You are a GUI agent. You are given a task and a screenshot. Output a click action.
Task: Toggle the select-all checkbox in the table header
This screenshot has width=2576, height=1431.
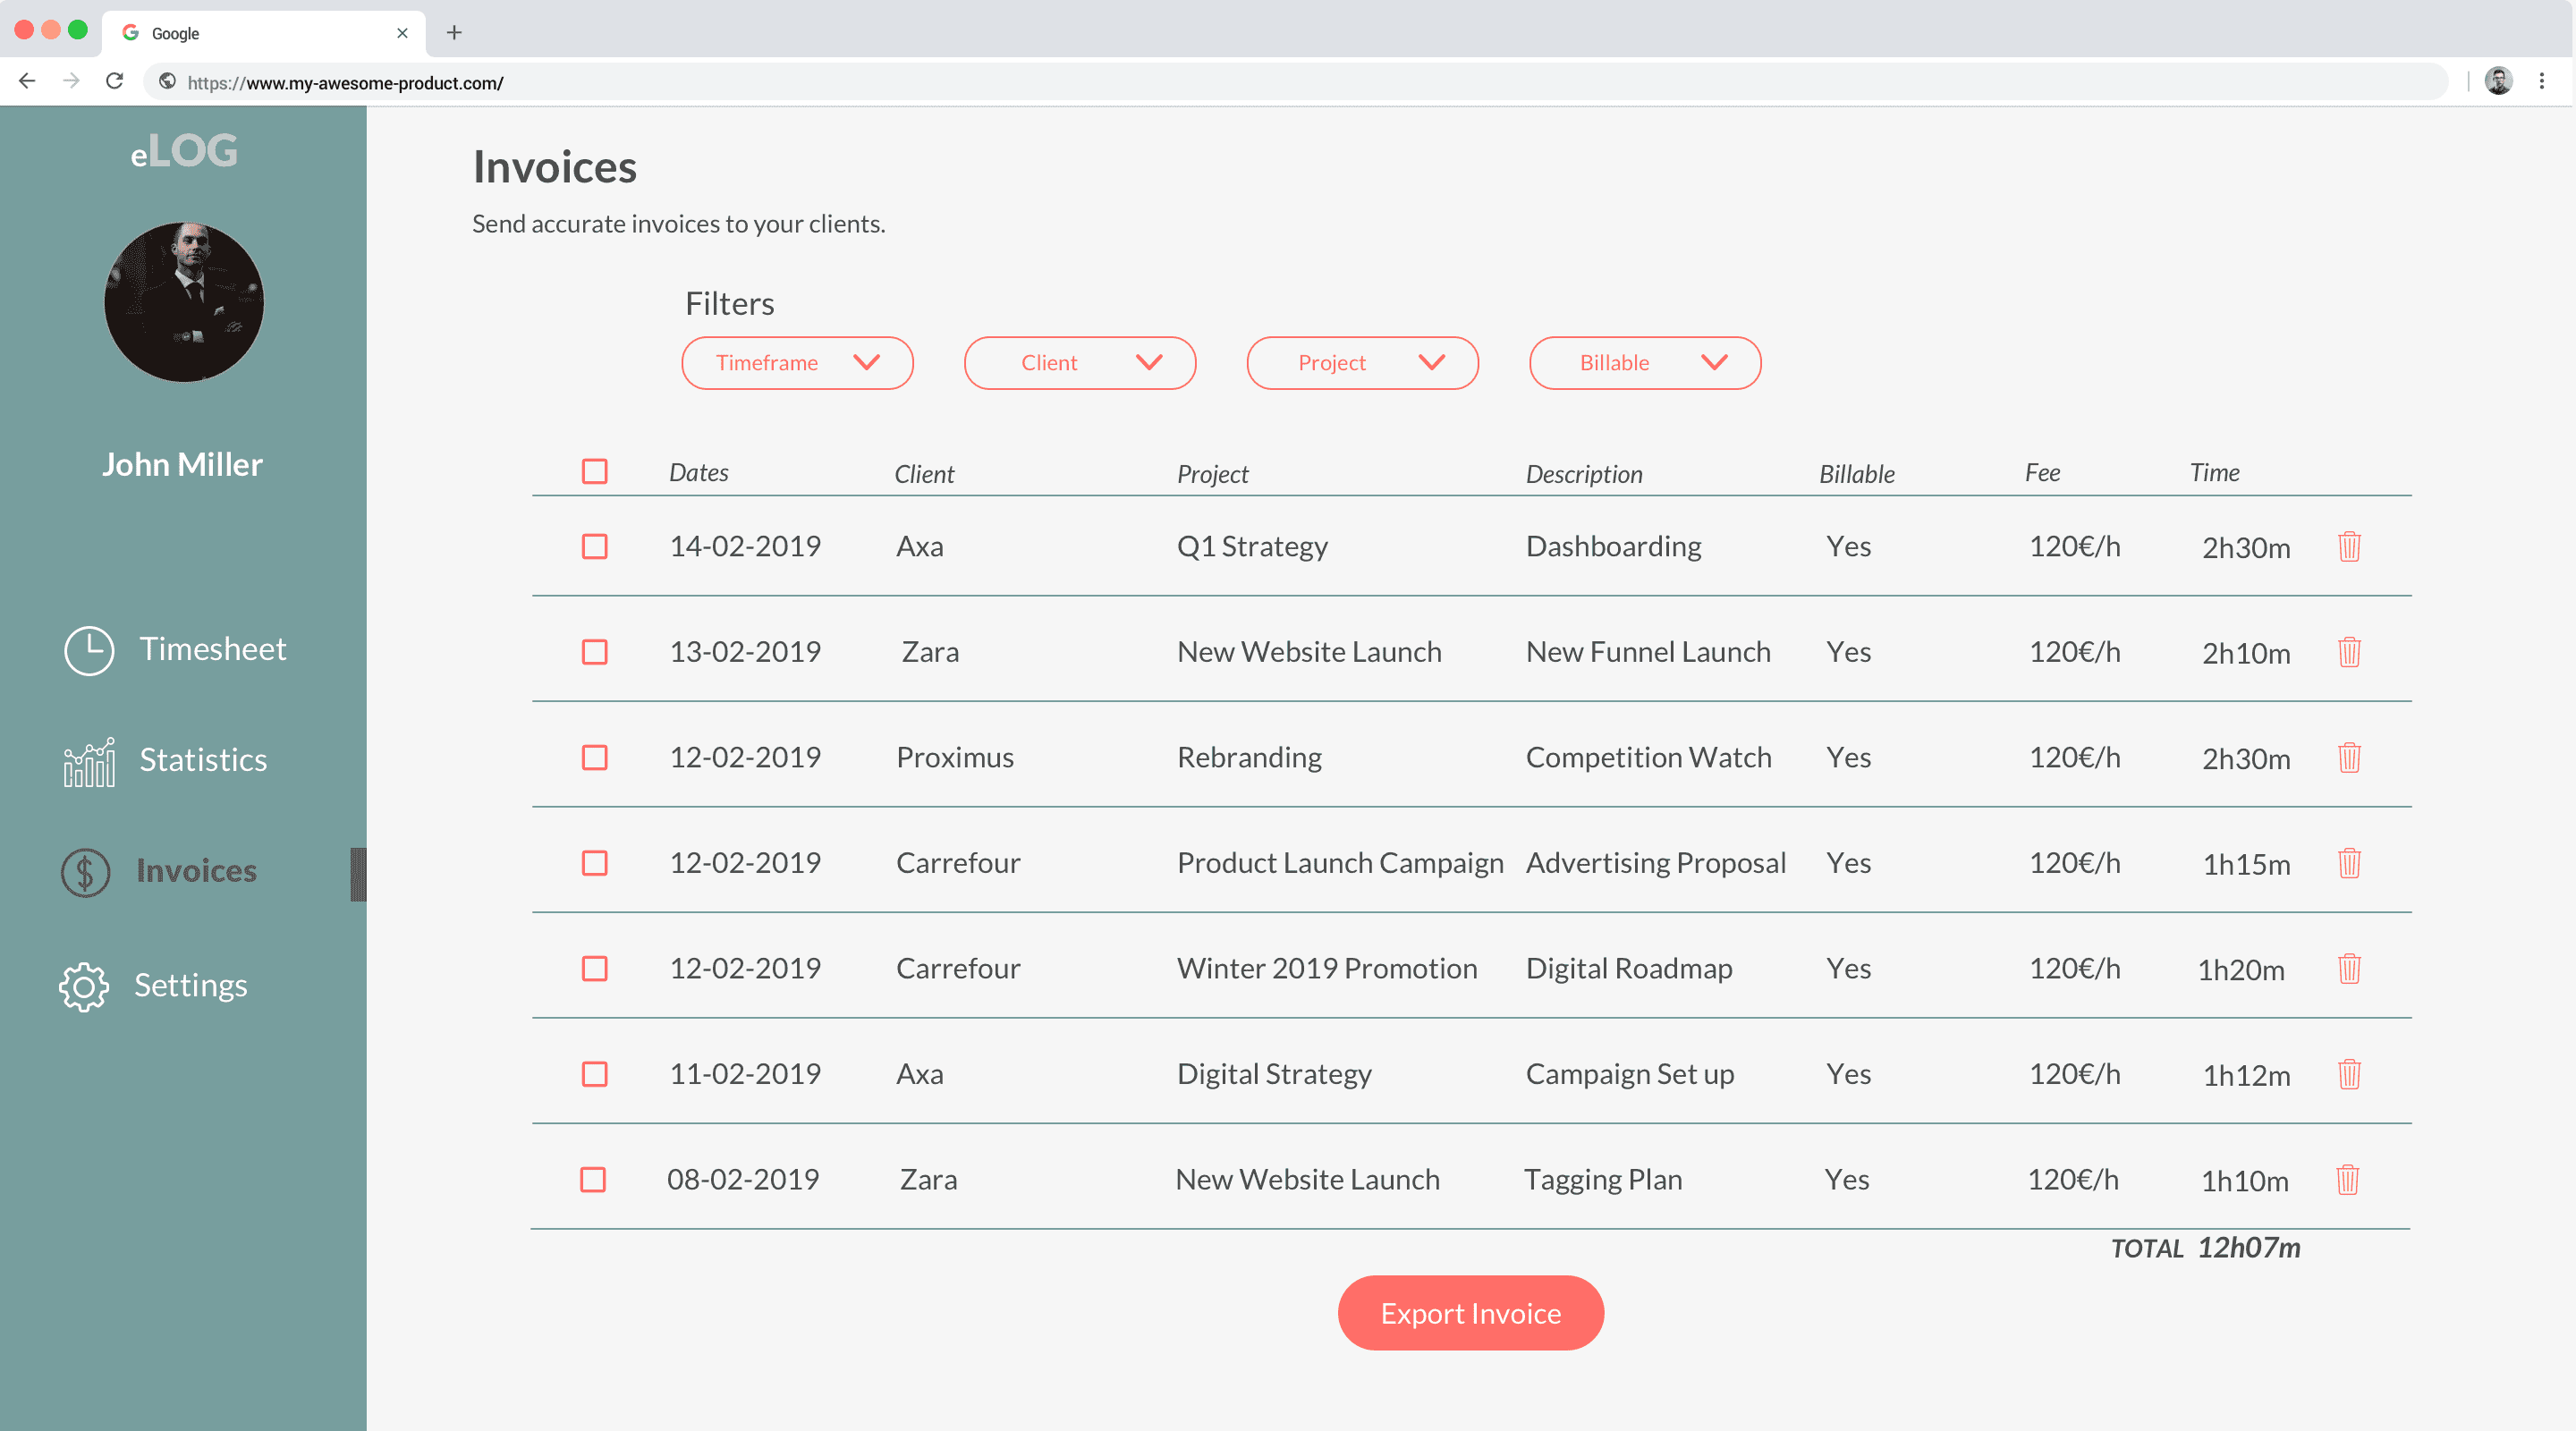[x=595, y=471]
